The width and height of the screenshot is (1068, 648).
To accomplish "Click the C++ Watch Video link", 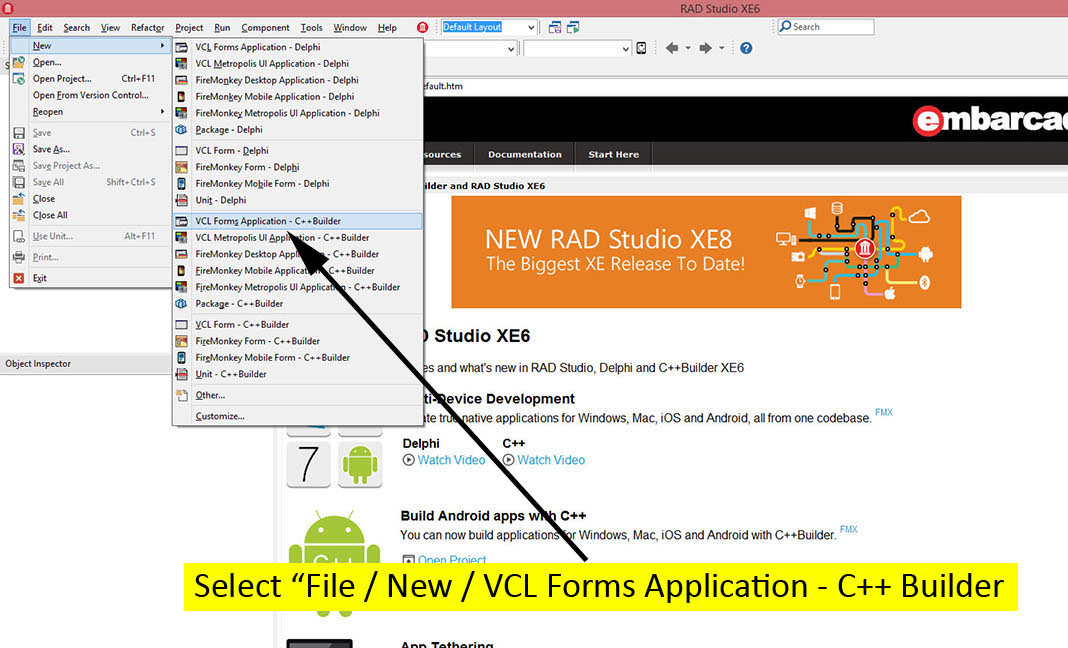I will pos(550,460).
